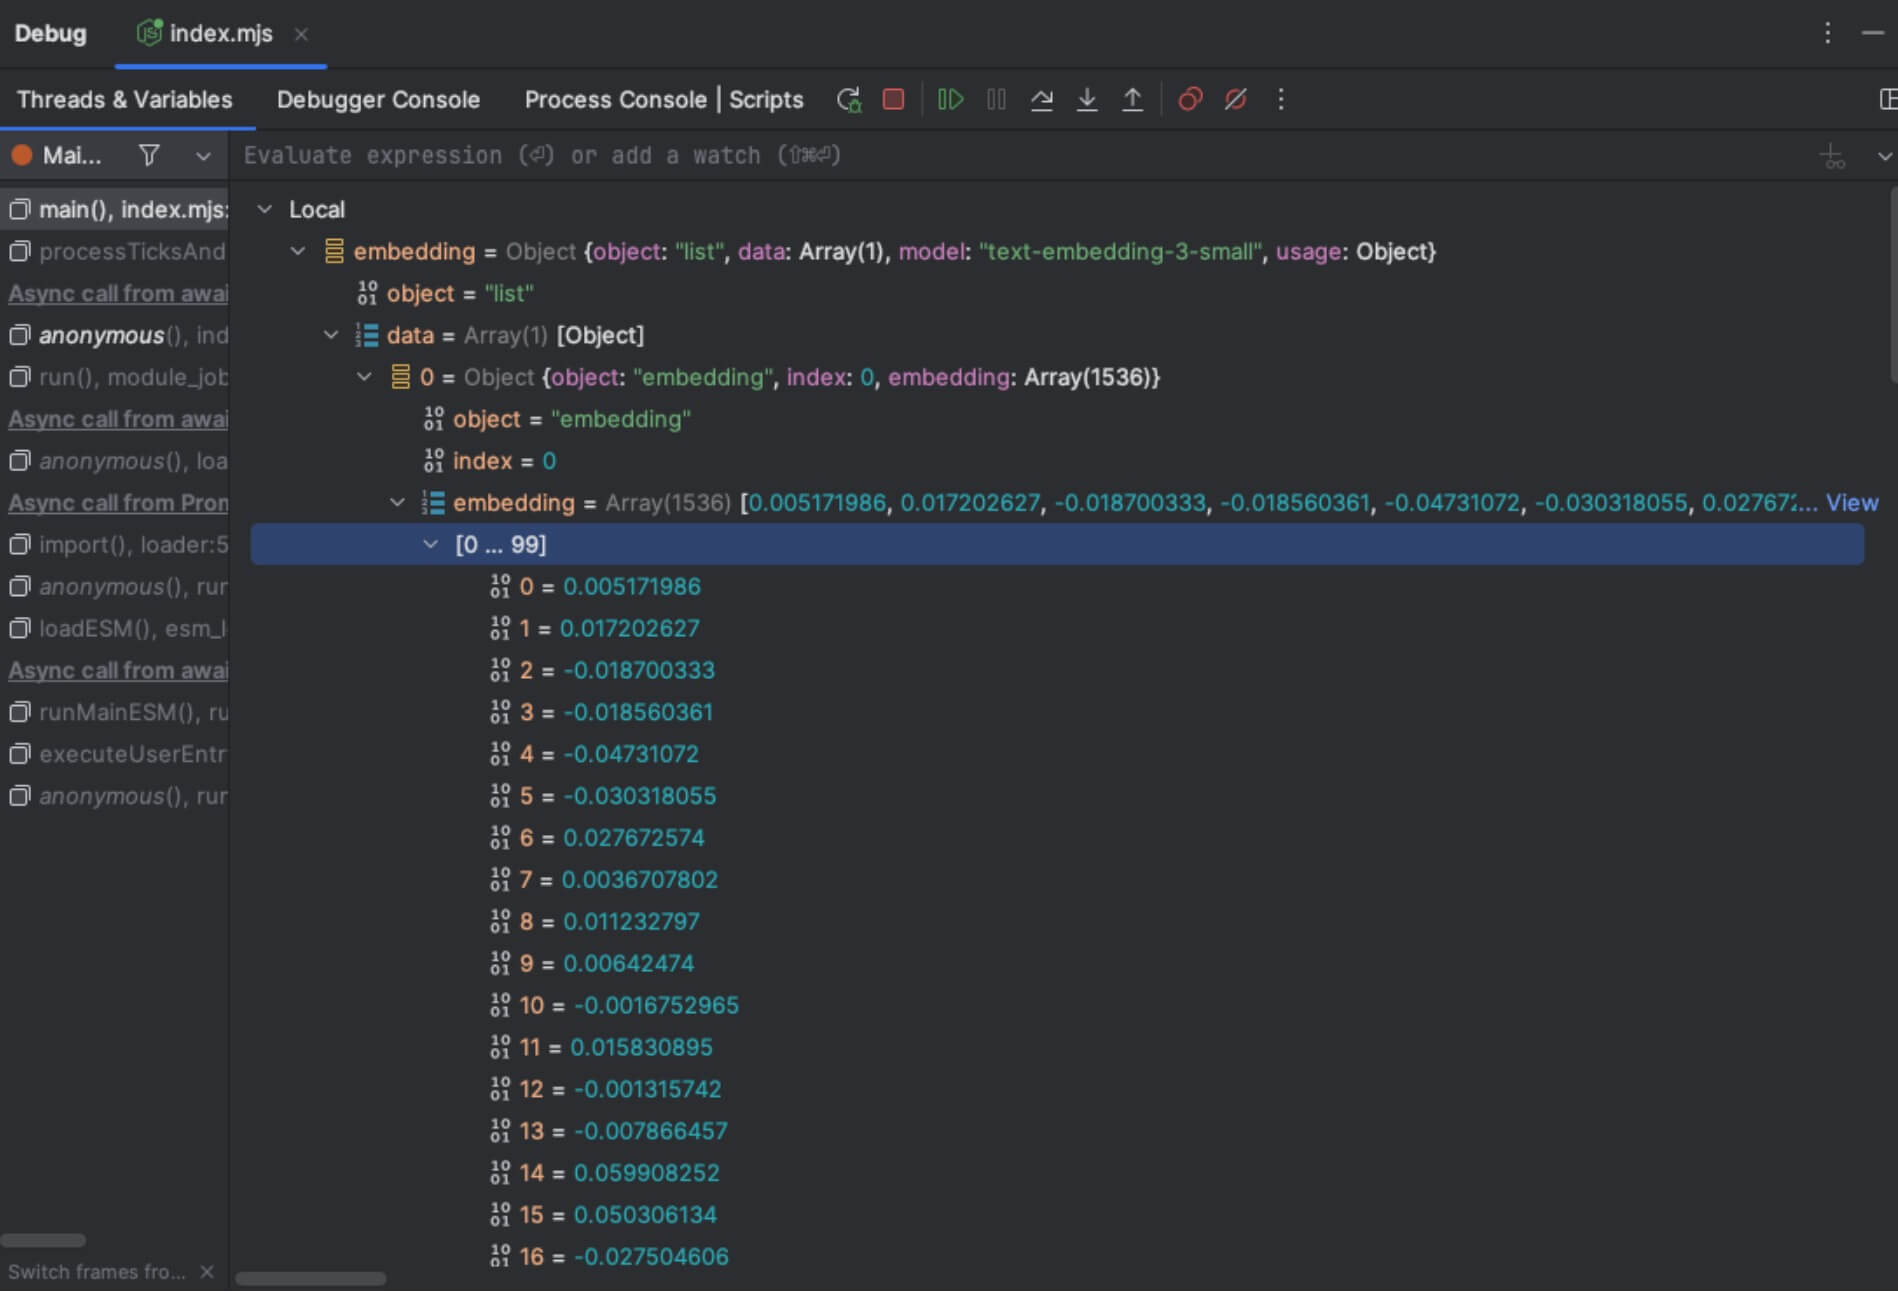The width and height of the screenshot is (1898, 1292).
Task: Select the import(), loader frame
Action: point(115,544)
